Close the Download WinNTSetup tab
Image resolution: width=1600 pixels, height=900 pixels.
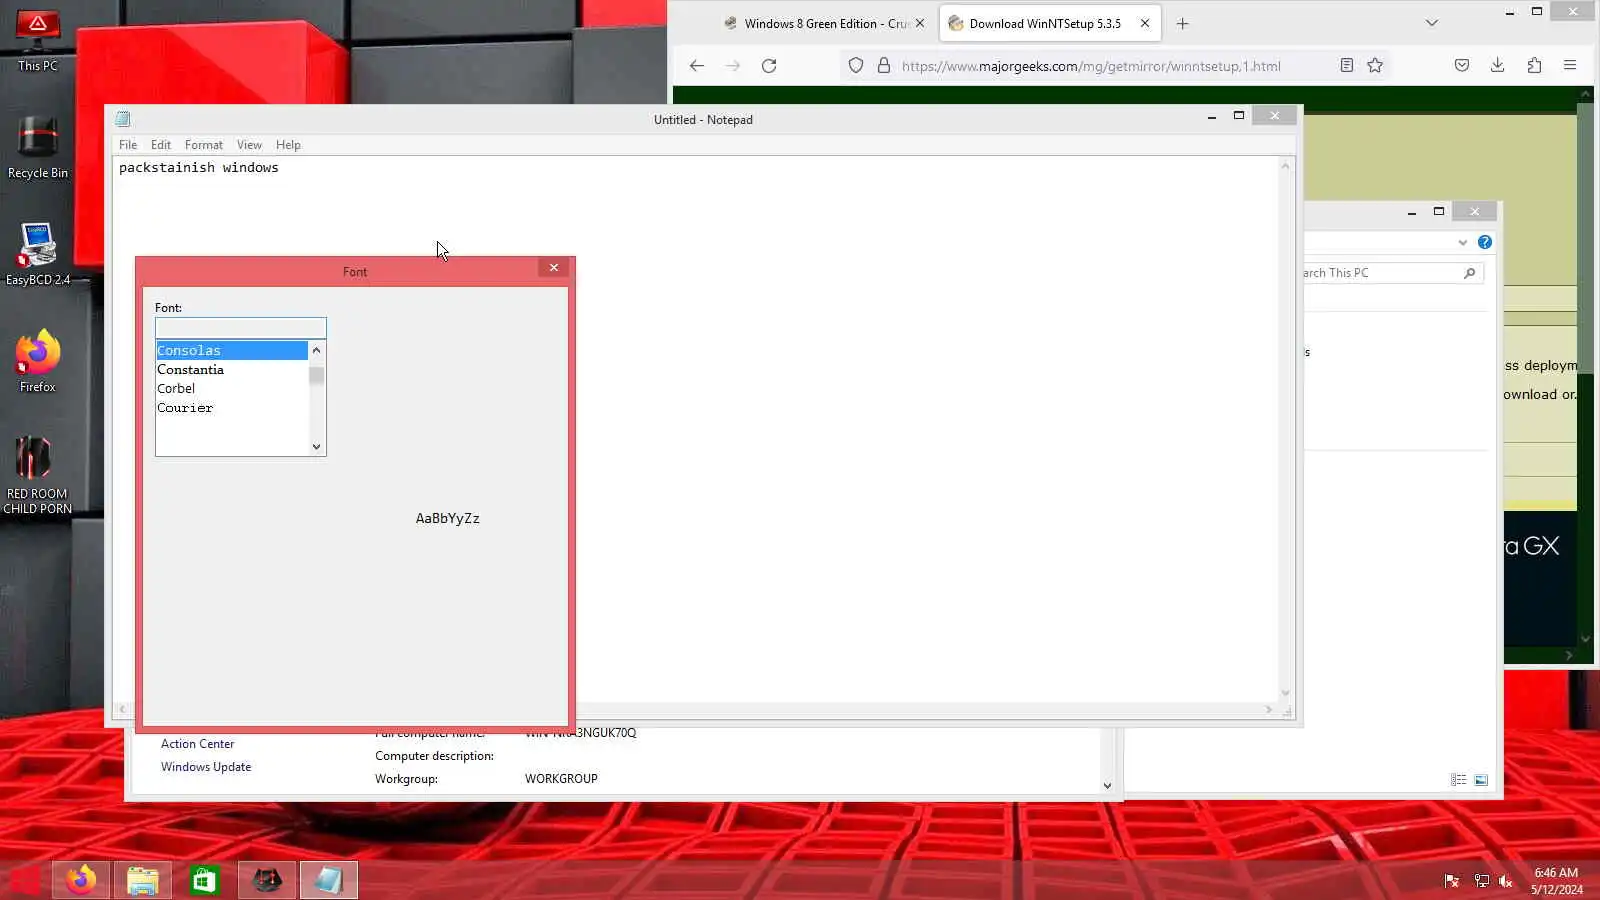[x=1145, y=24]
